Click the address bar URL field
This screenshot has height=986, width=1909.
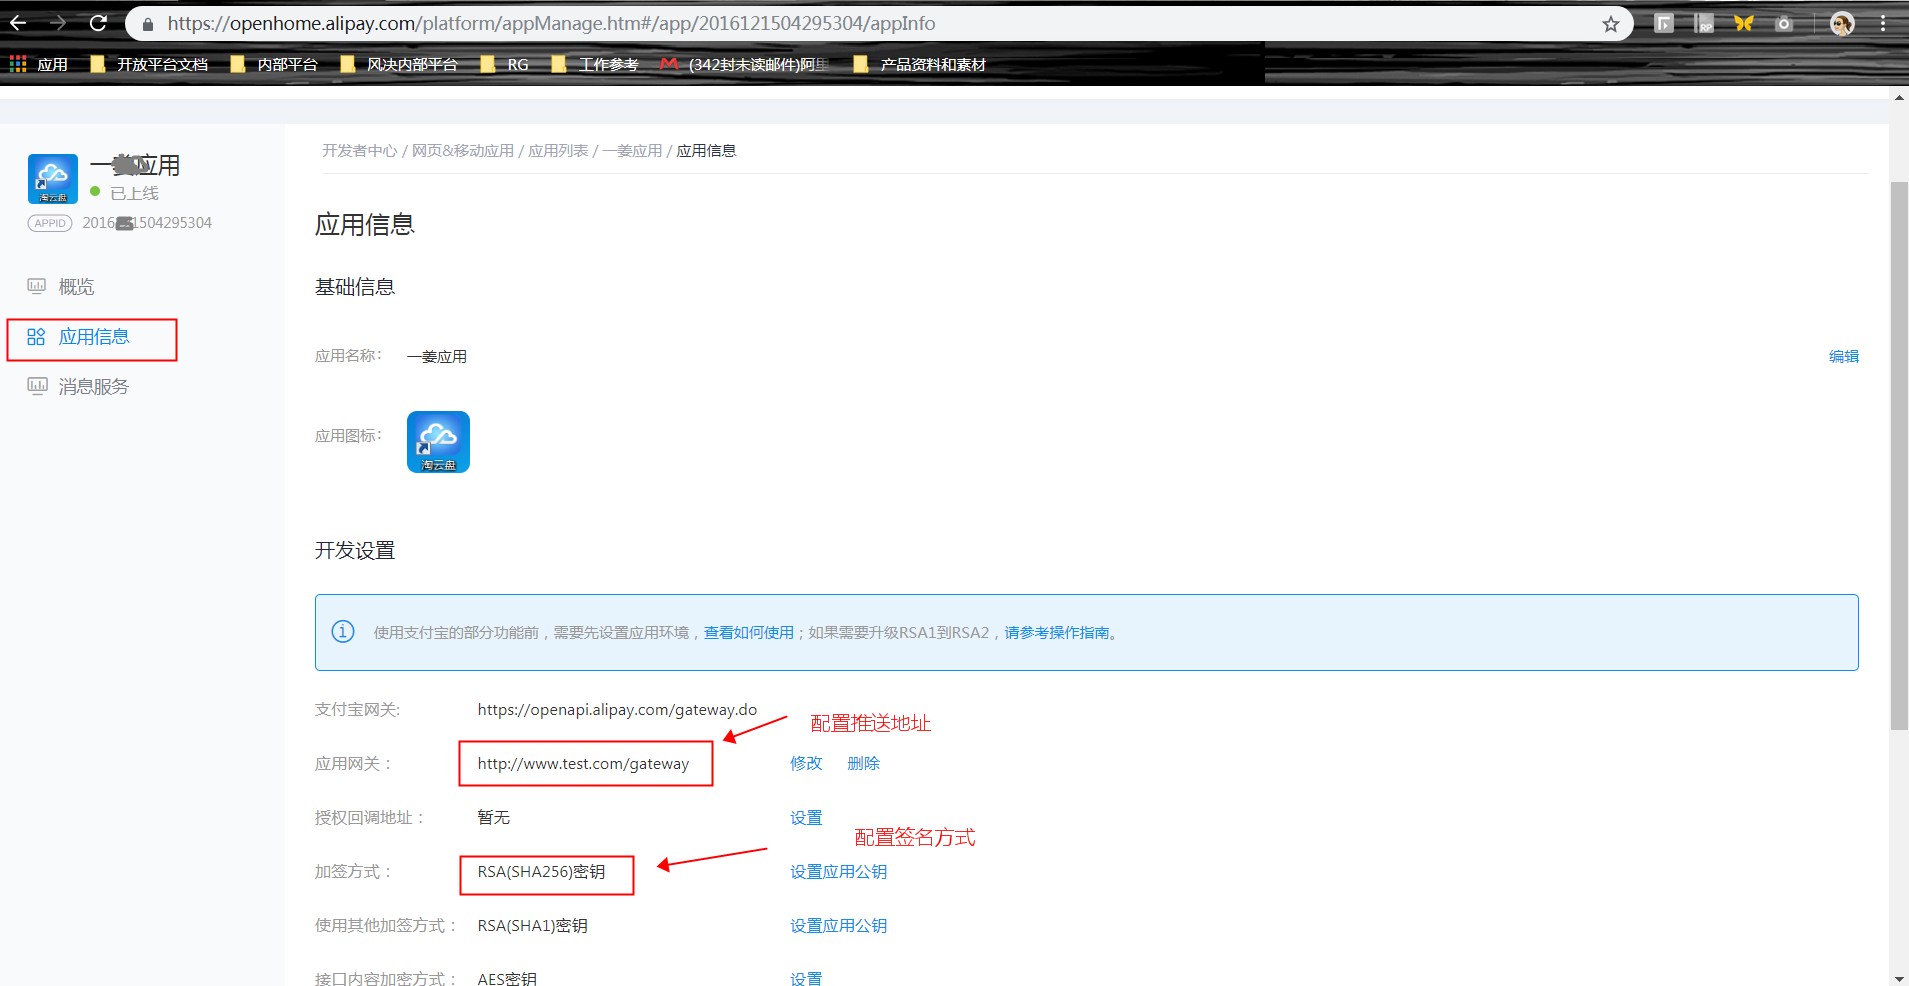pos(880,23)
